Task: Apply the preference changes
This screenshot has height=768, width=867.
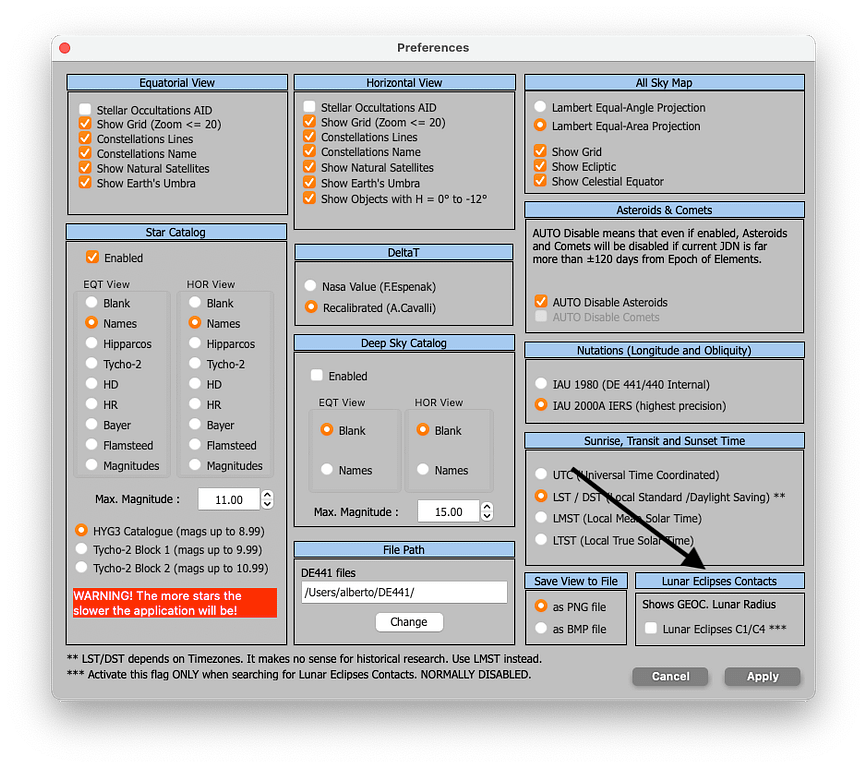Action: 762,677
